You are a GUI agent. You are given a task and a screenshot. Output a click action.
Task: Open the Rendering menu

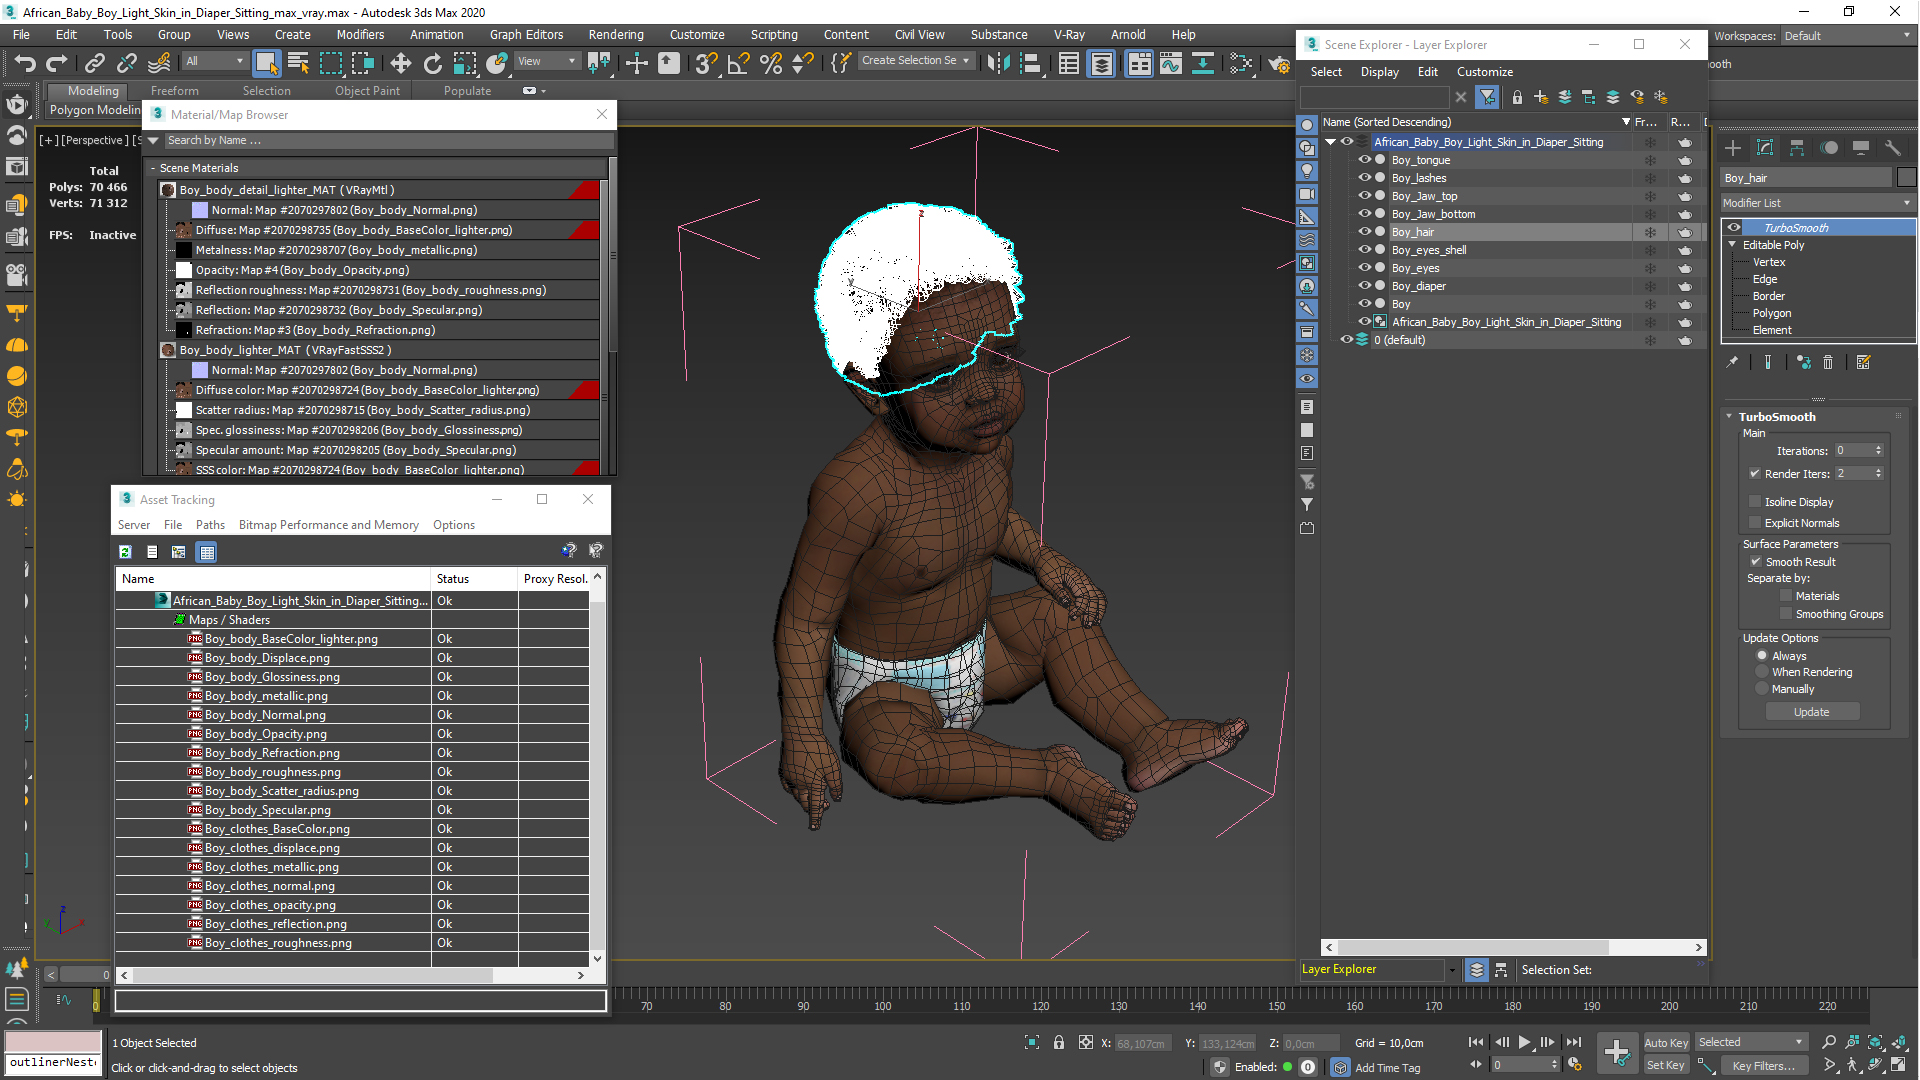pos(616,35)
